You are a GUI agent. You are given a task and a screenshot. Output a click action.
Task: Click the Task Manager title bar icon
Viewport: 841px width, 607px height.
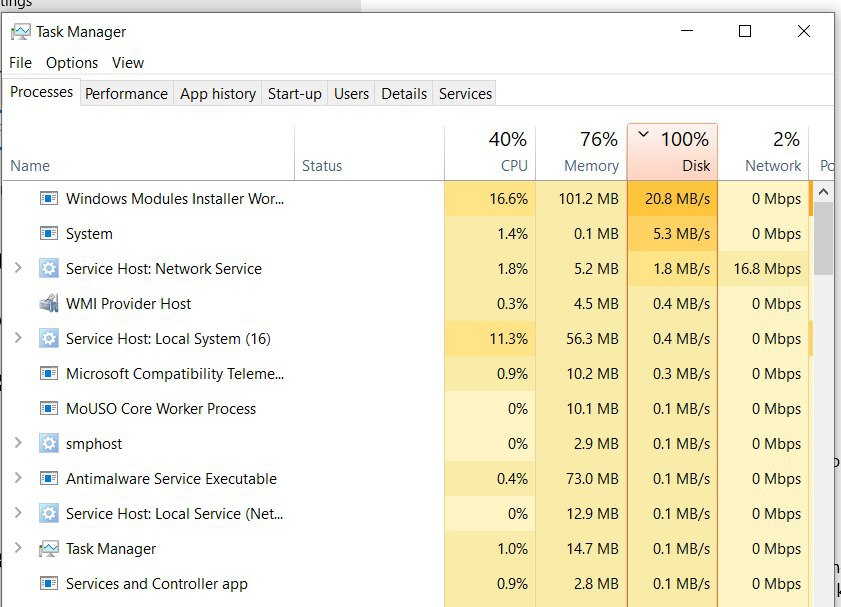20,32
